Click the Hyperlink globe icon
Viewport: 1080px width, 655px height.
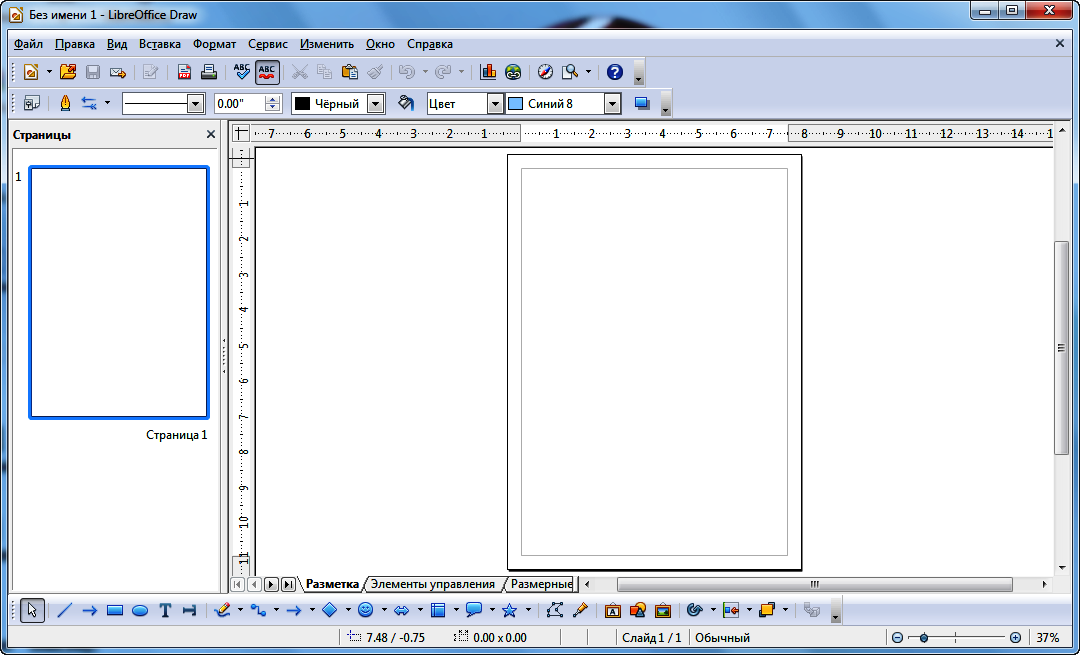(513, 72)
